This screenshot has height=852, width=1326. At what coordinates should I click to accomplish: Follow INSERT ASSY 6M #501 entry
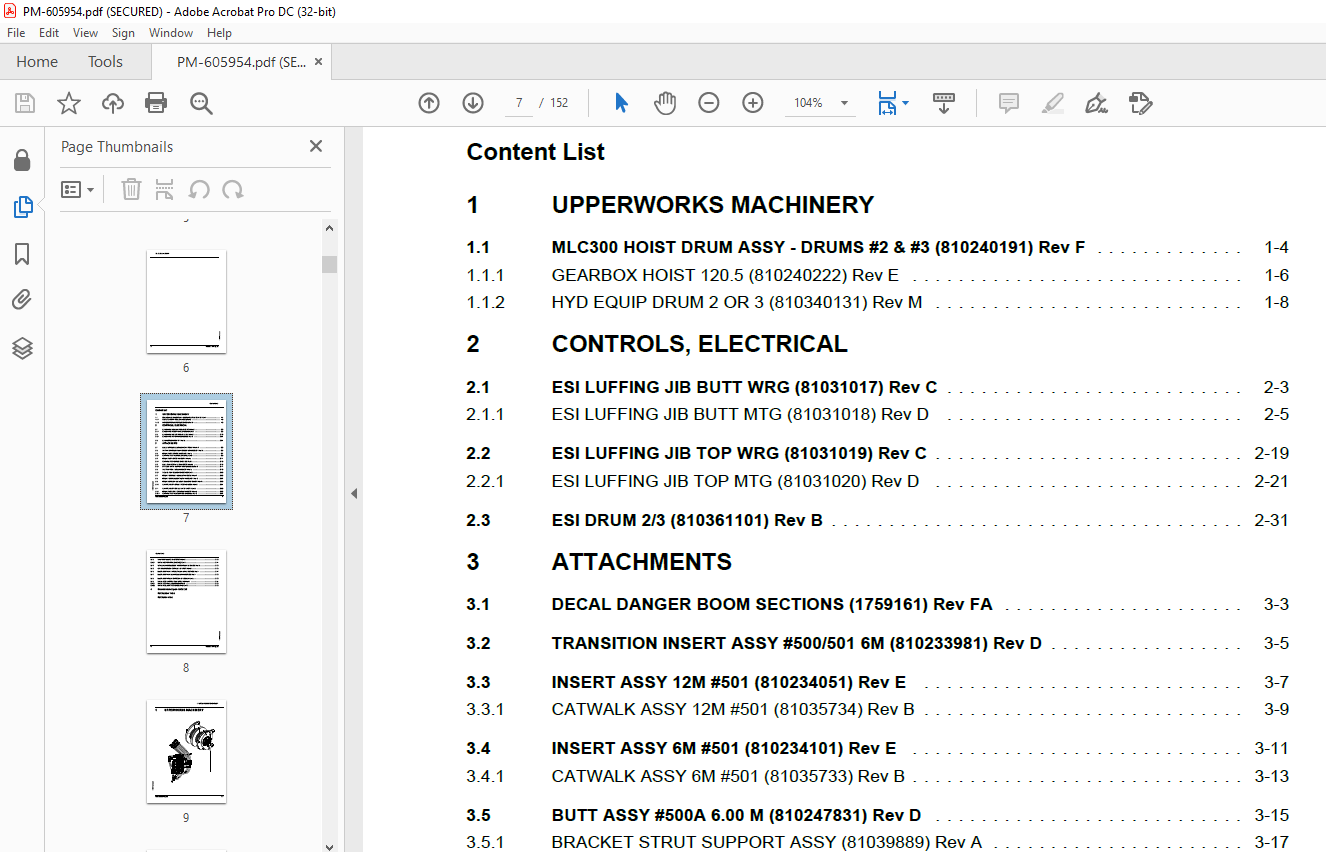coord(724,748)
